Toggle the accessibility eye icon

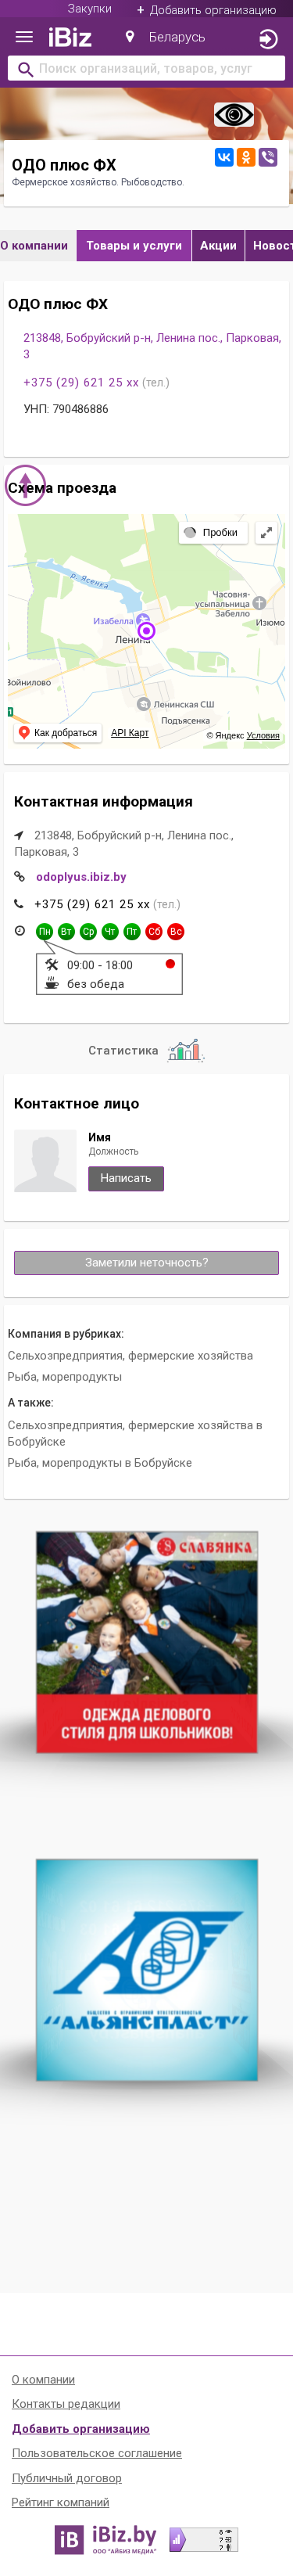tap(233, 115)
